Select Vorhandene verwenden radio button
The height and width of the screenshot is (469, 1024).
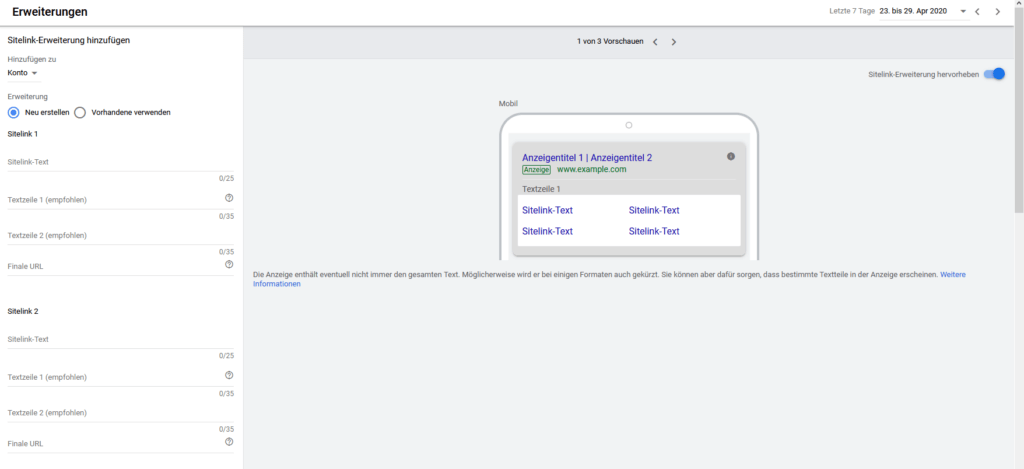(80, 112)
